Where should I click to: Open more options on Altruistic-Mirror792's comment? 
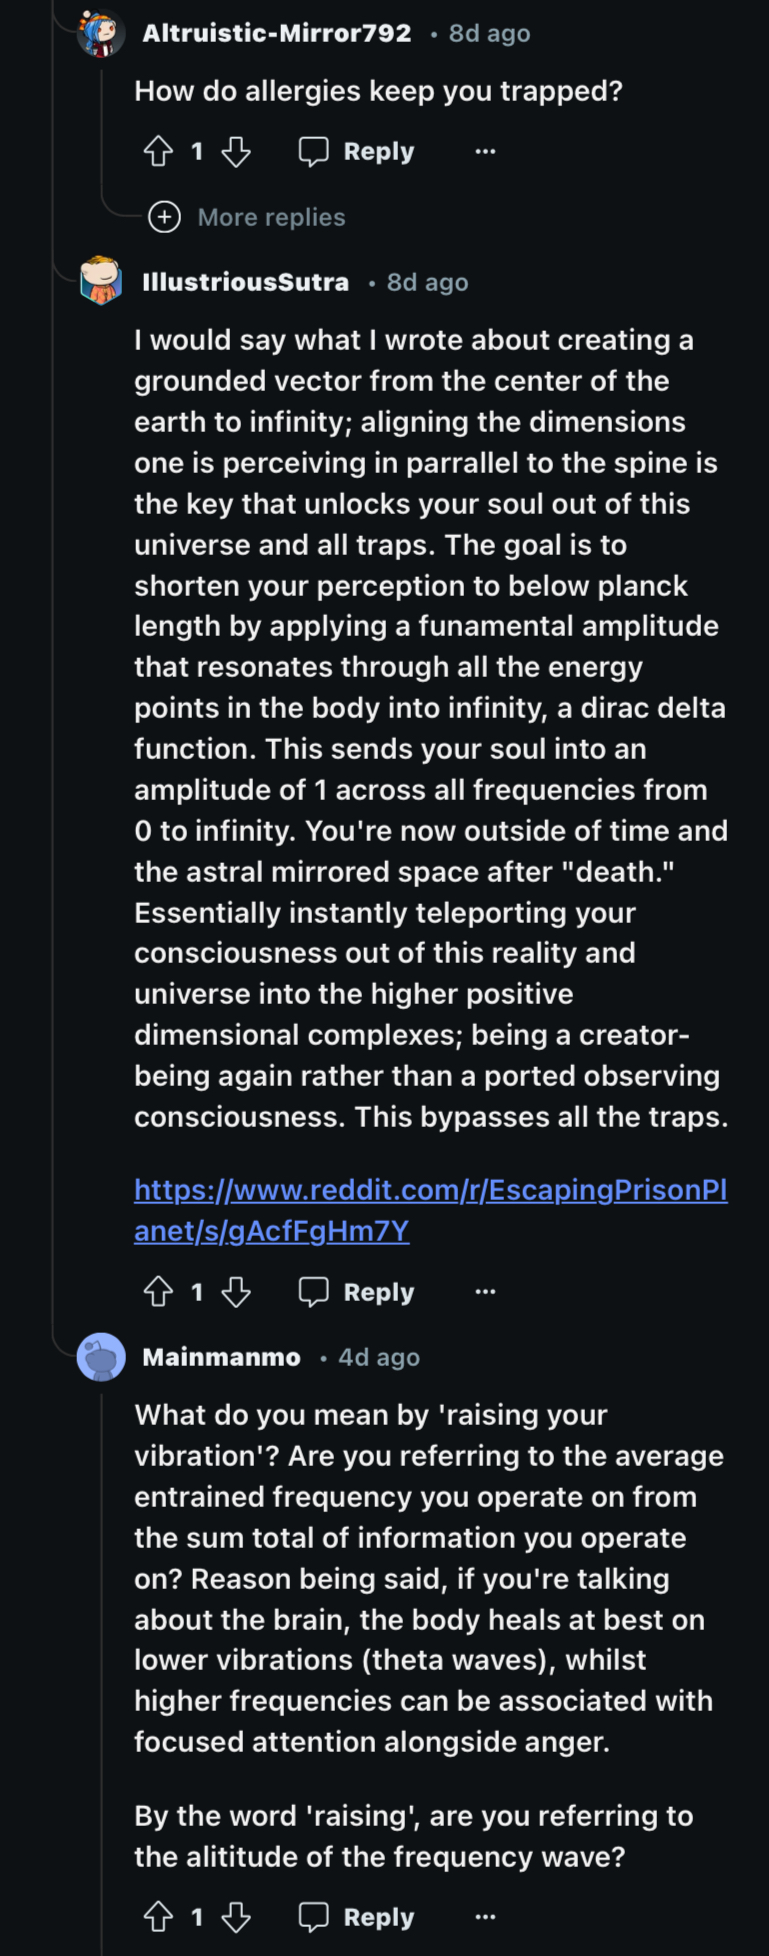tap(485, 152)
